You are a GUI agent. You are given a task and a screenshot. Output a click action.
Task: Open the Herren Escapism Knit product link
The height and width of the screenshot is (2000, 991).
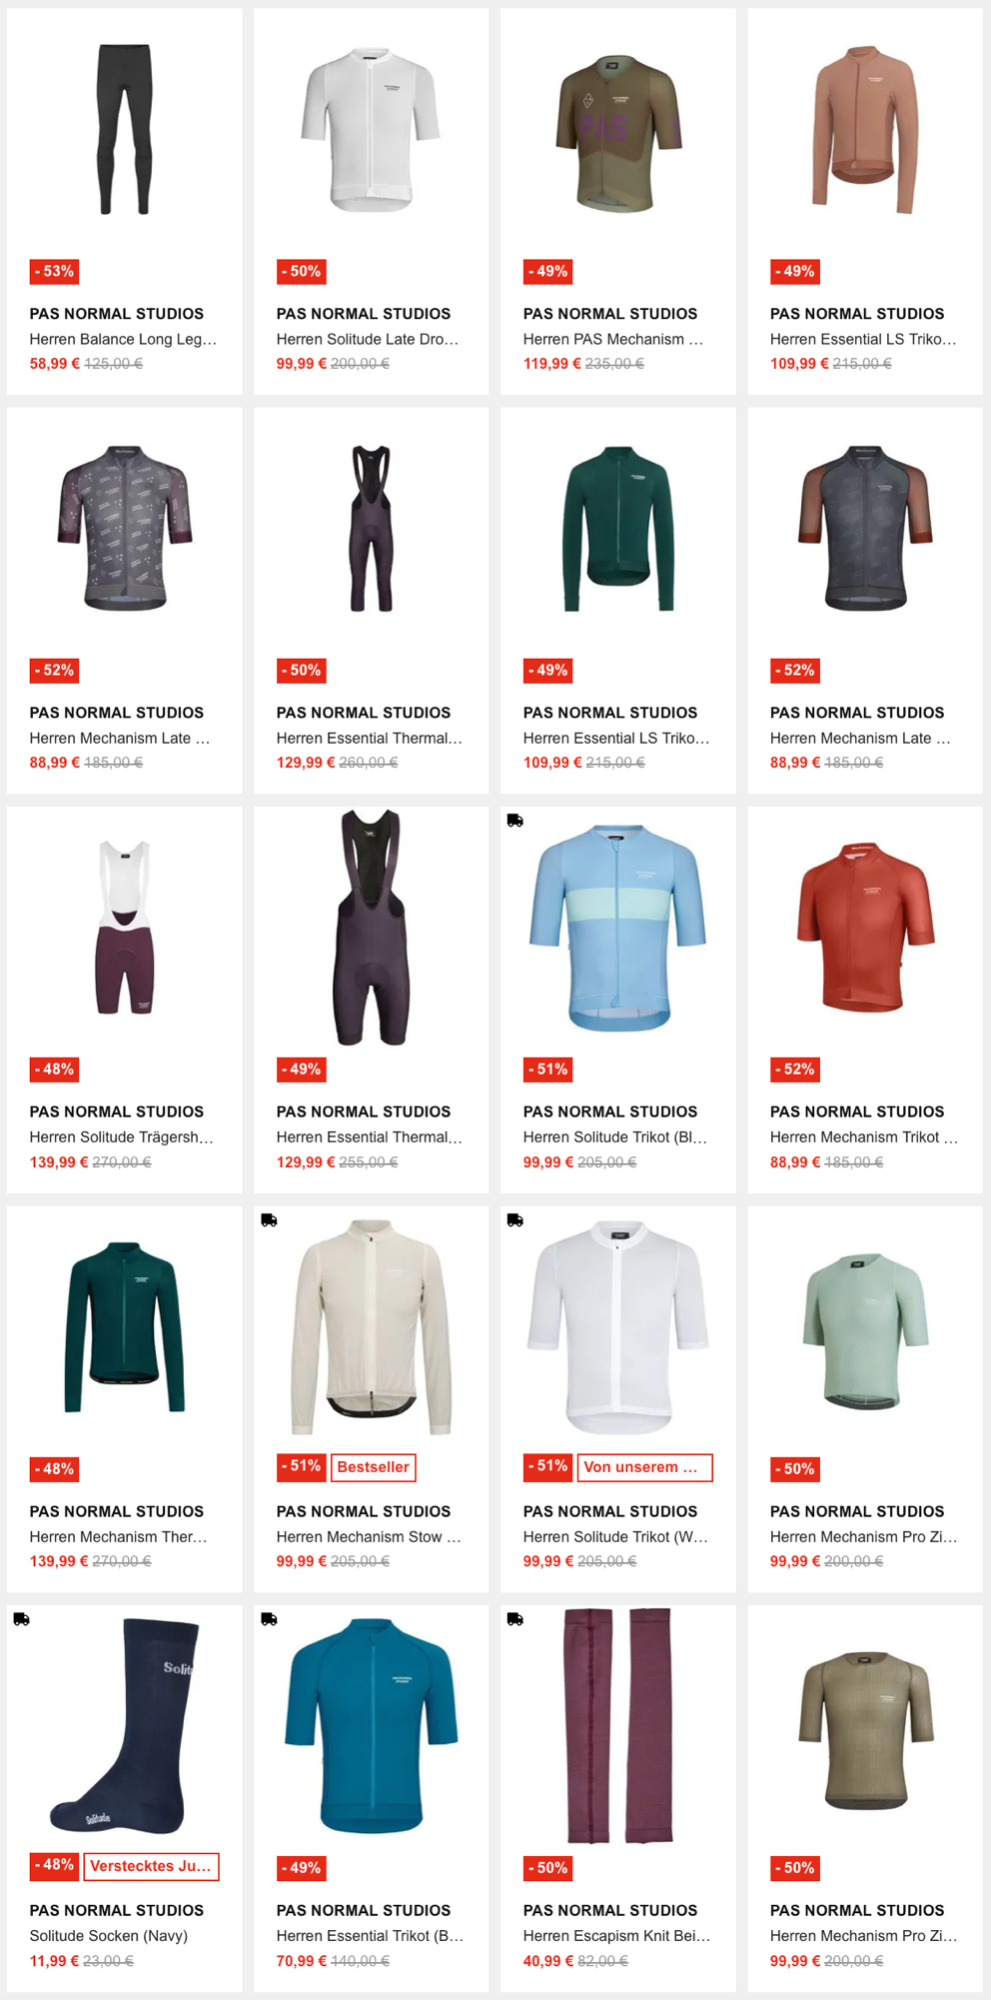tap(616, 1936)
